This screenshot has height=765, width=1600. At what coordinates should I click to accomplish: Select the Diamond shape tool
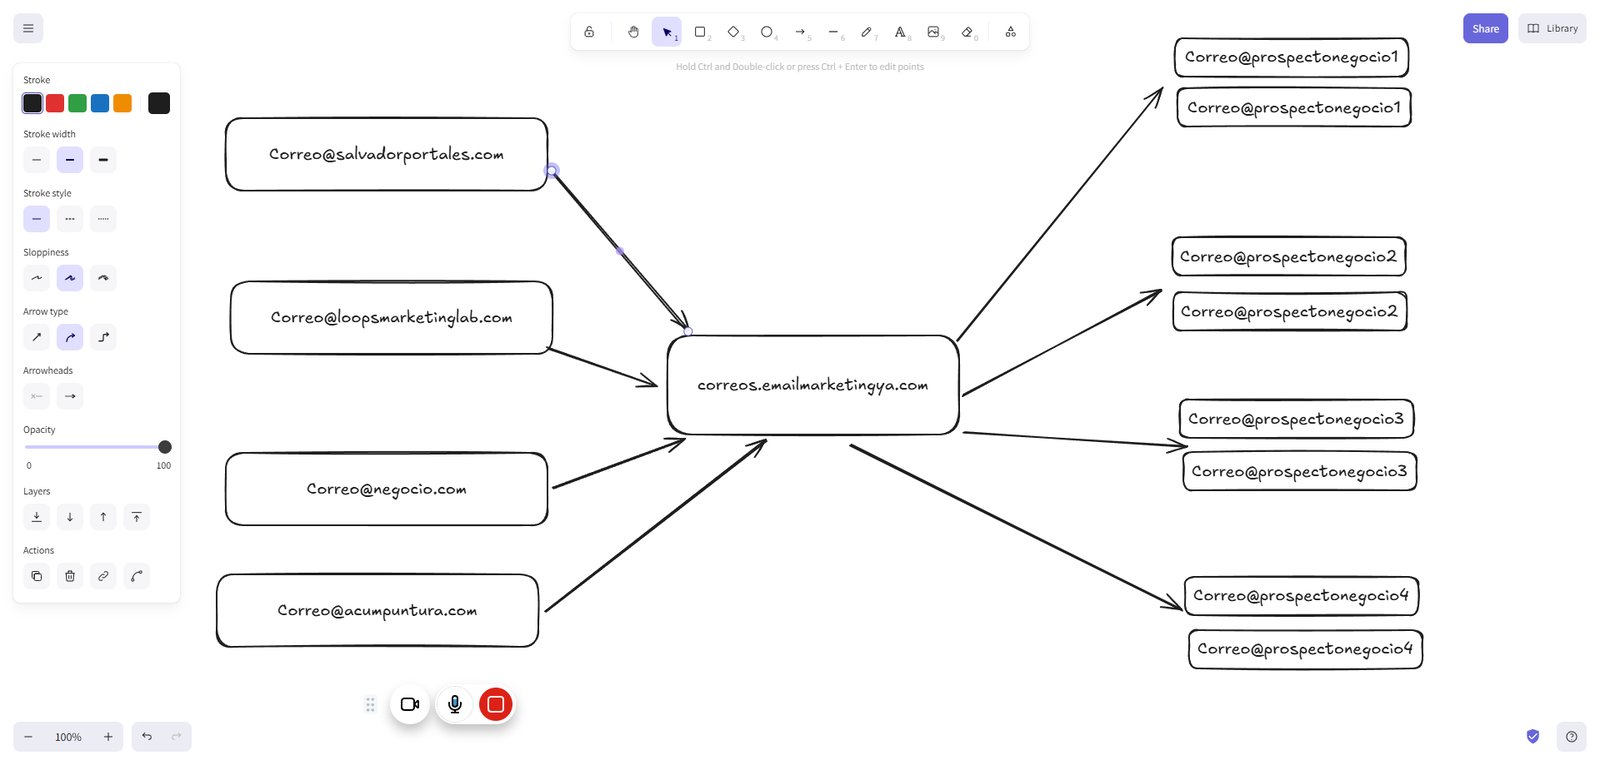(733, 32)
